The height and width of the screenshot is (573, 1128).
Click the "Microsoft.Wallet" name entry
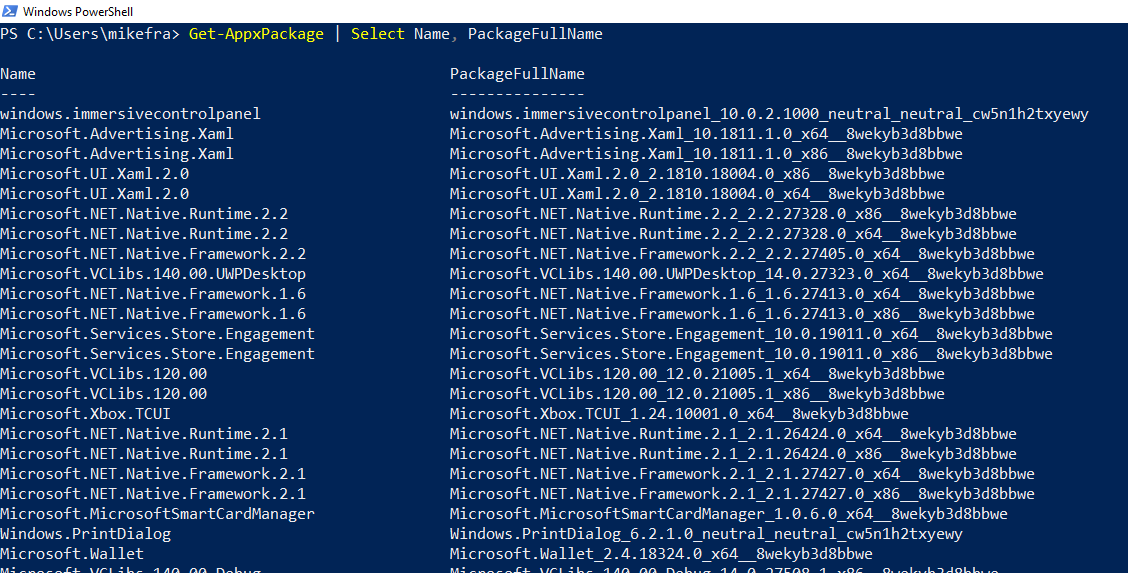click(72, 554)
